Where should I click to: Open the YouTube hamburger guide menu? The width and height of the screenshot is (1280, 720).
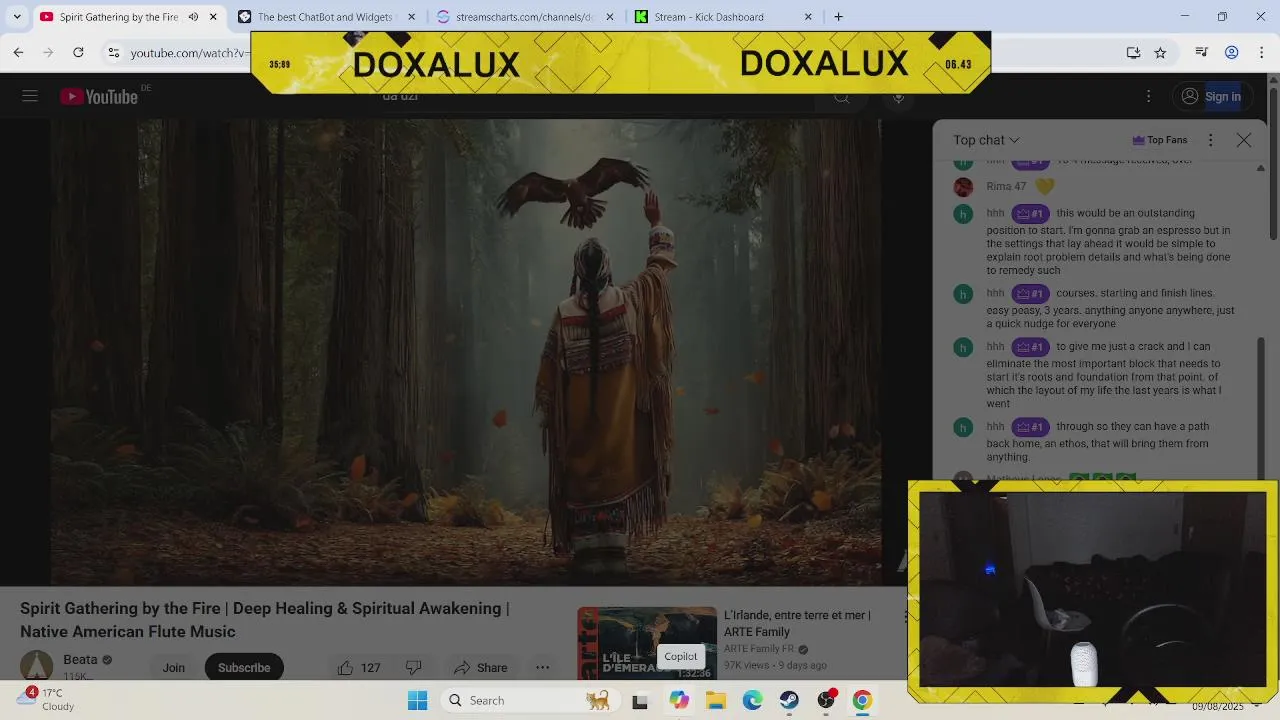click(x=30, y=96)
